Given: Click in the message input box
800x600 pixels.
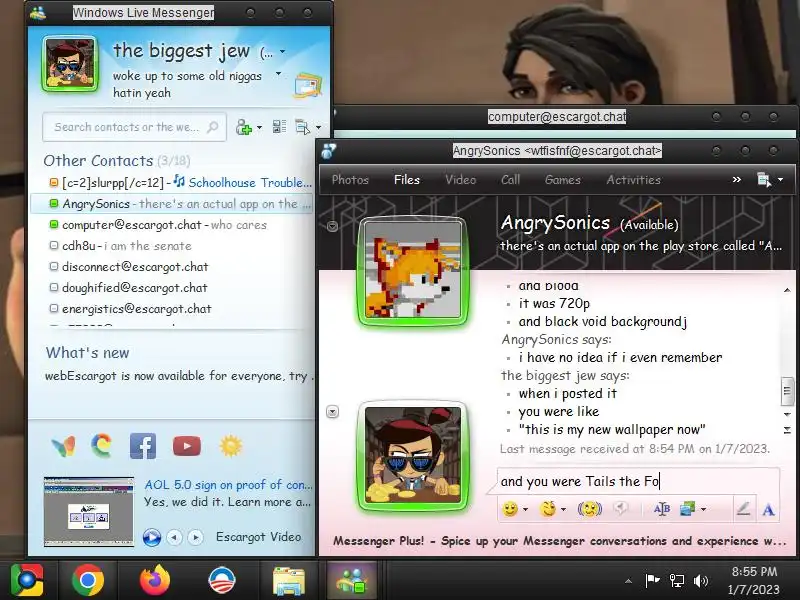Looking at the screenshot, I should pyautogui.click(x=638, y=481).
